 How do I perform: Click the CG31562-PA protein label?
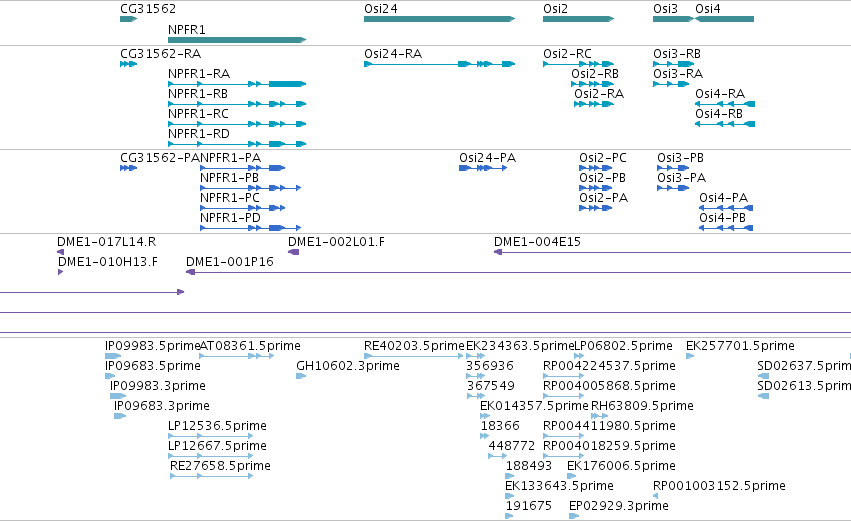(x=160, y=158)
